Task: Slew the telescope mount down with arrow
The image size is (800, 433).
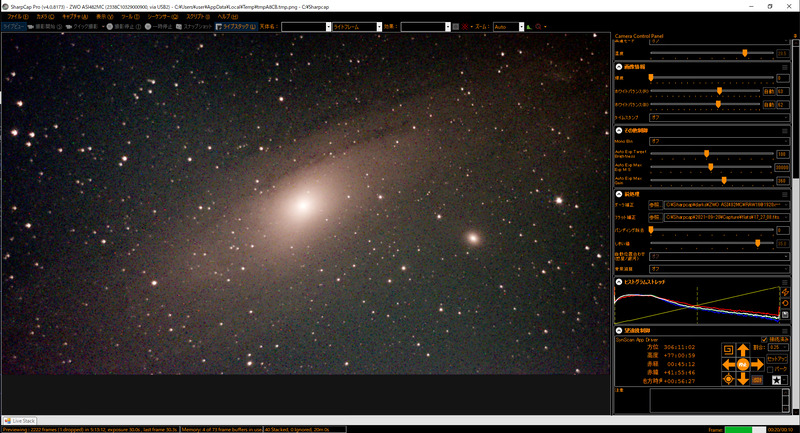Action: coord(743,379)
